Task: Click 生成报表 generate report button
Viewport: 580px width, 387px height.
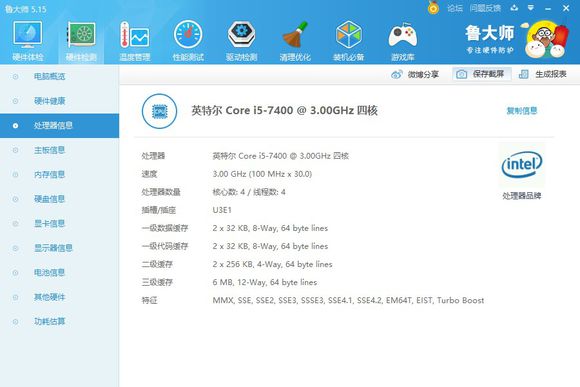Action: (542, 74)
